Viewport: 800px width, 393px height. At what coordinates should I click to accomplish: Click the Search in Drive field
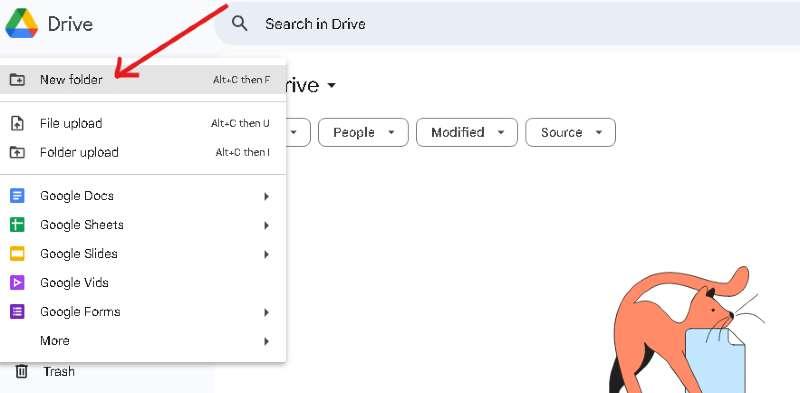coord(507,23)
